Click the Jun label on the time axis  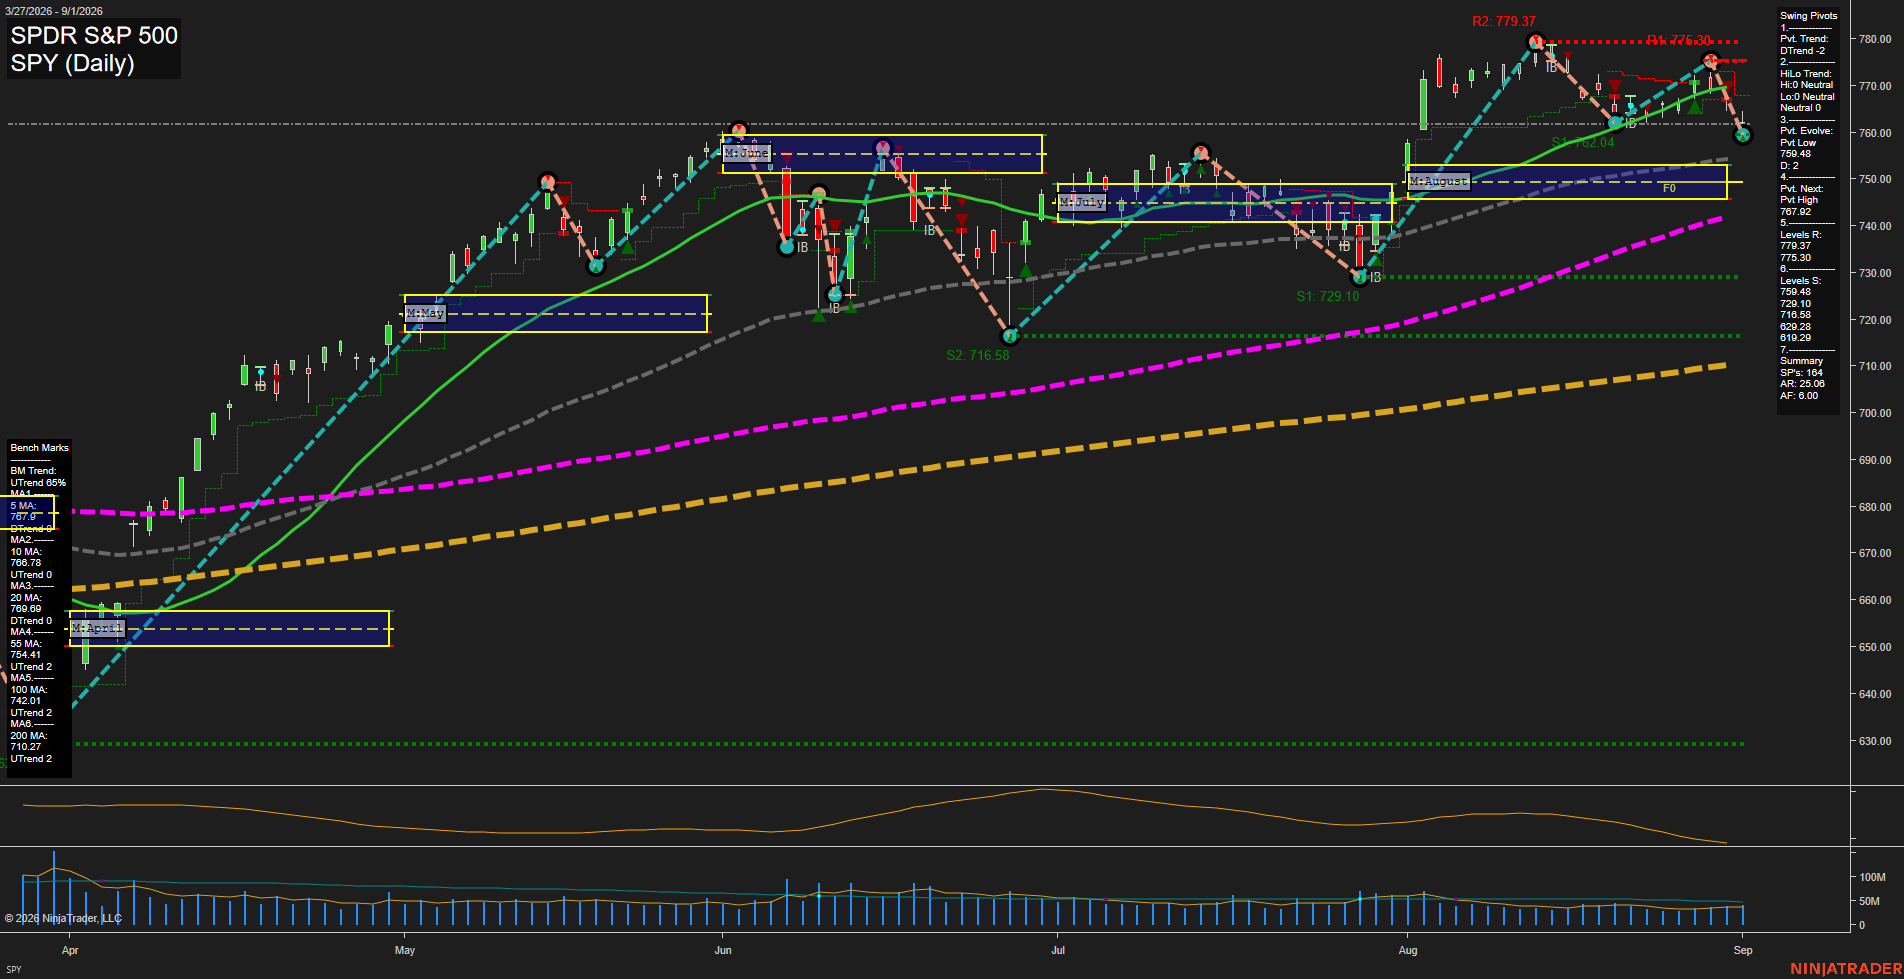723,951
